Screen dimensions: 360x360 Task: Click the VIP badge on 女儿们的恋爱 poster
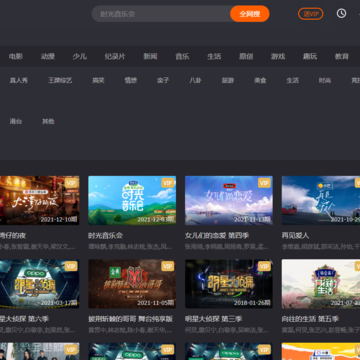click(x=264, y=183)
